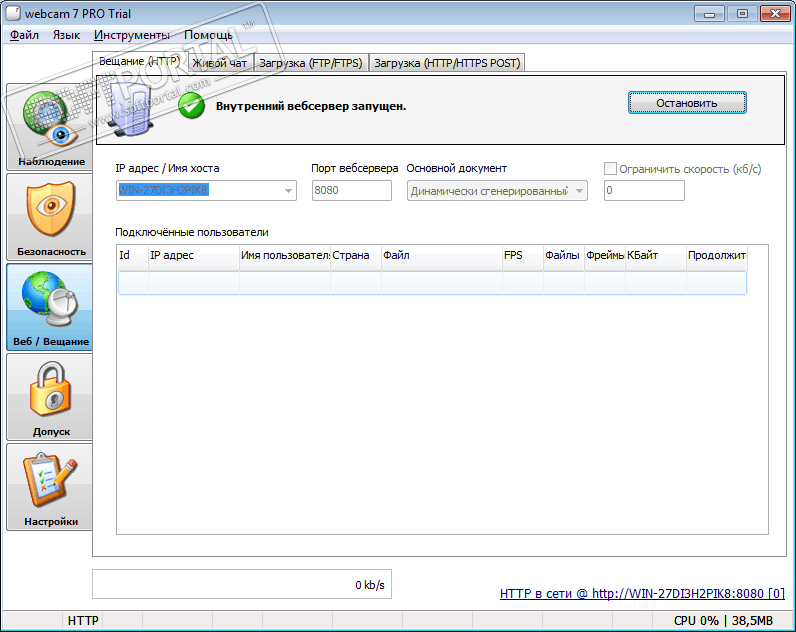Viewport: 796px width, 632px height.
Task: Open the Допуск padlock section
Action: tap(49, 396)
